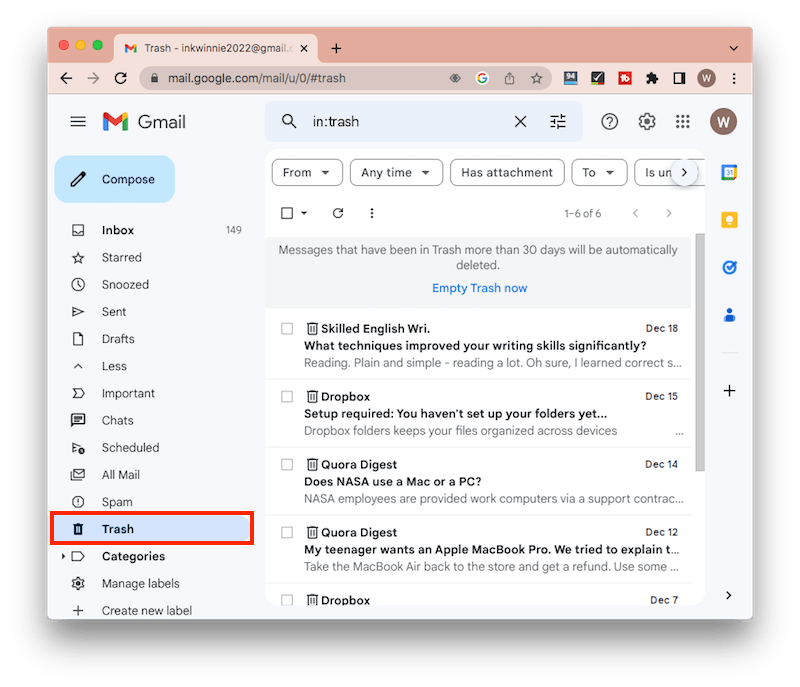Open the To filter dropdown
The width and height of the screenshot is (800, 687).
599,172
